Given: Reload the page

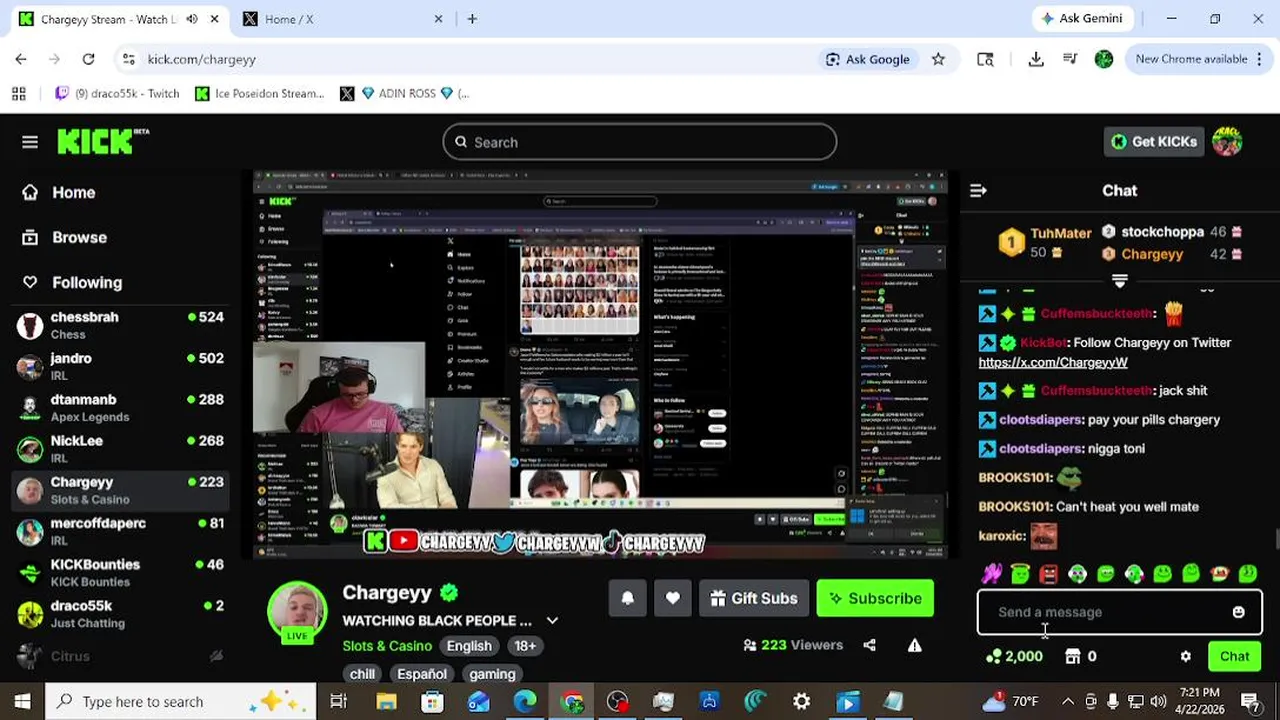Looking at the screenshot, I should [88, 59].
